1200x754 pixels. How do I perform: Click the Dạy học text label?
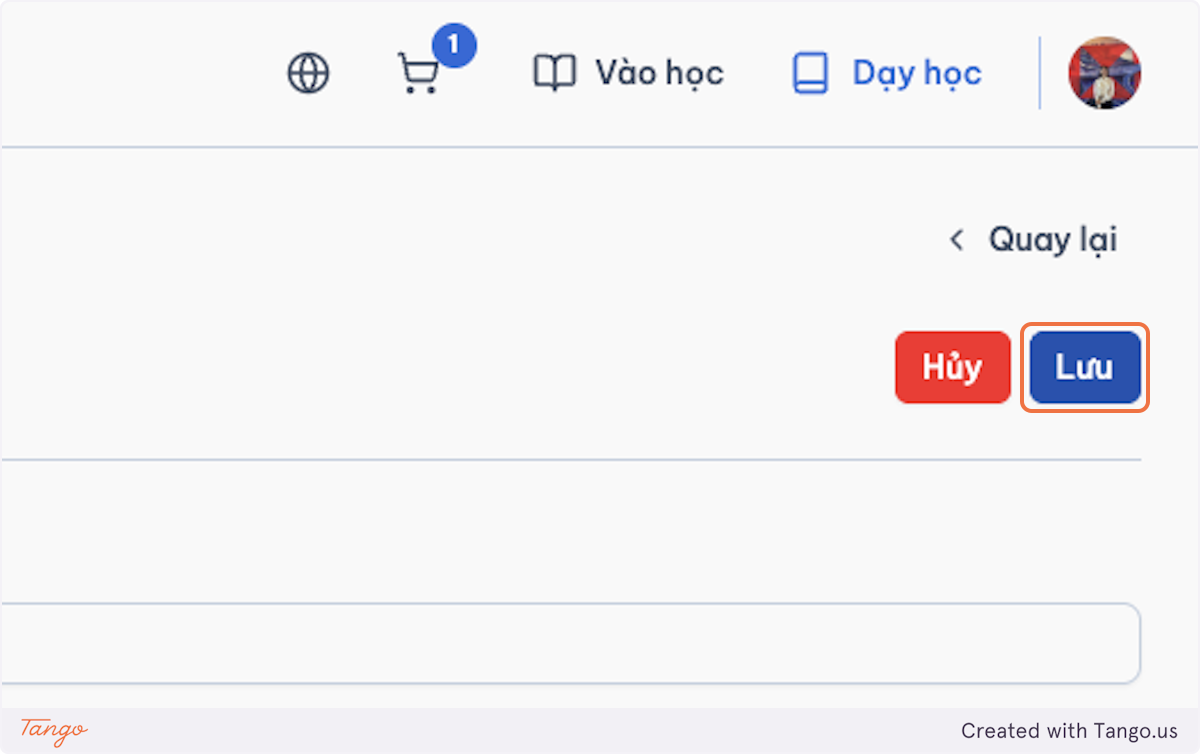point(917,73)
